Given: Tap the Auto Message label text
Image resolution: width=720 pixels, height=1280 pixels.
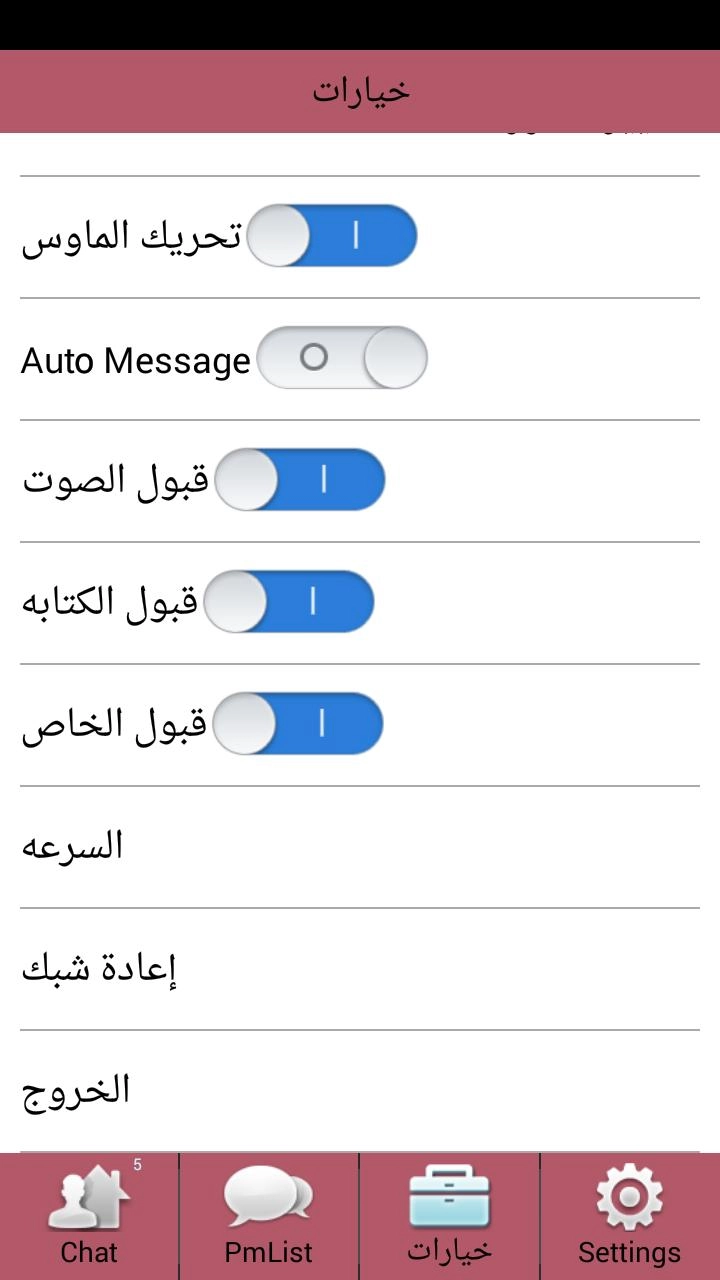Looking at the screenshot, I should click(135, 360).
